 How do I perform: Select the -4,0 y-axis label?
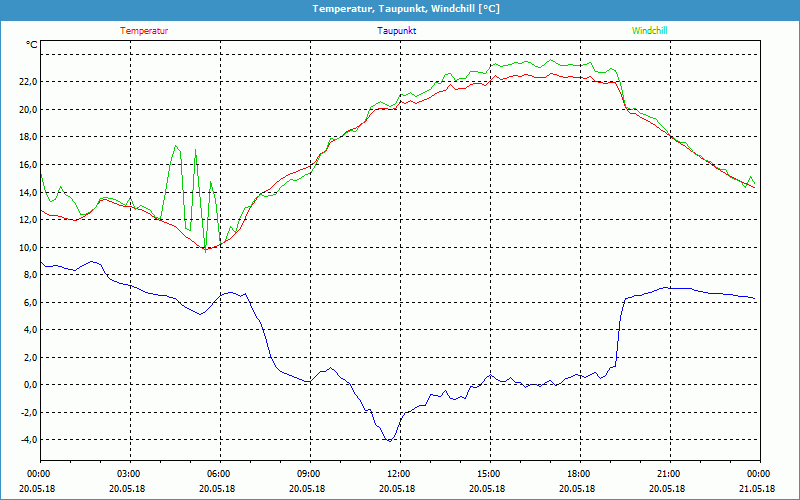27,440
